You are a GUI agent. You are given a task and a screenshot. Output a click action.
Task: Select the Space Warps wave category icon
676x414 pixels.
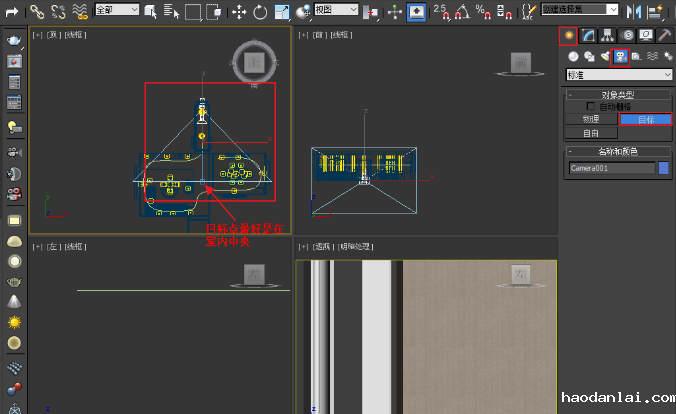click(x=652, y=56)
